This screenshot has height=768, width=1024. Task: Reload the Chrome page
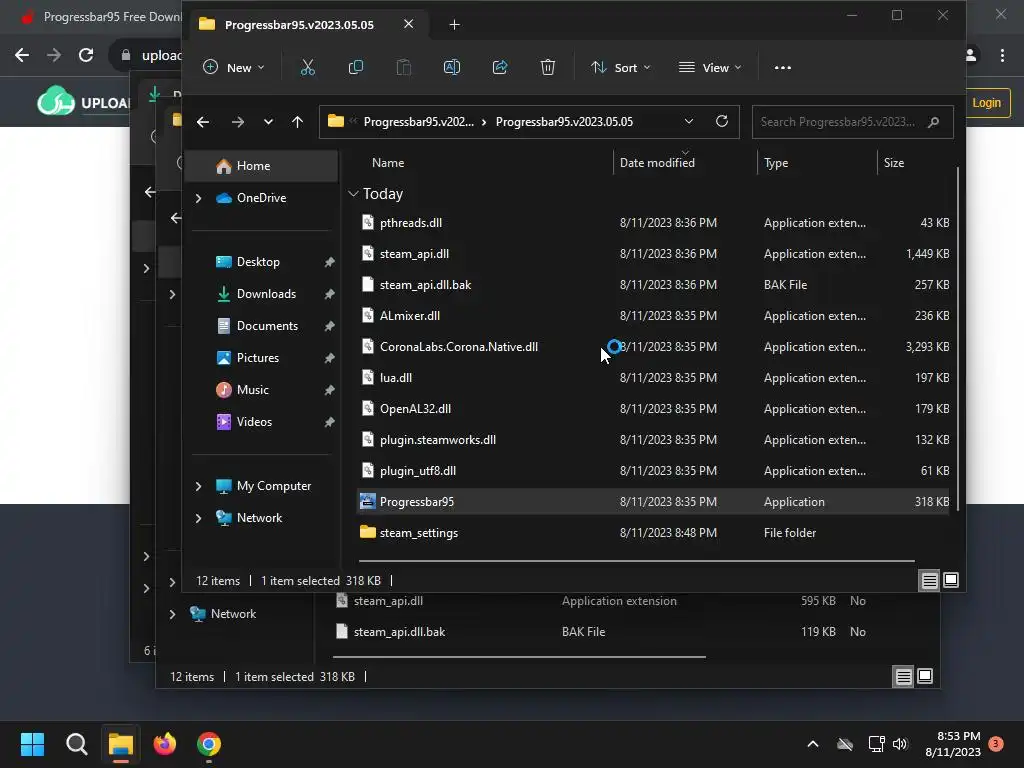coord(86,55)
